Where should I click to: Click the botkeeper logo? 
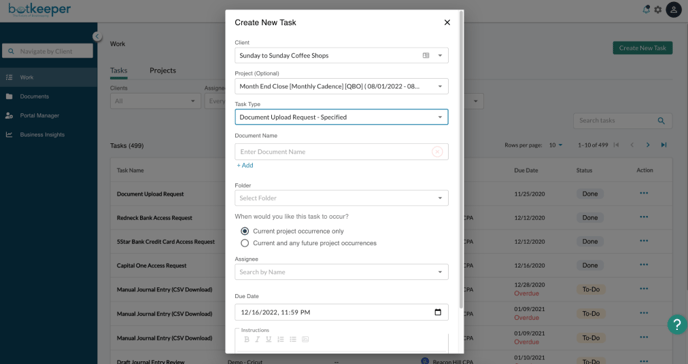tap(39, 10)
